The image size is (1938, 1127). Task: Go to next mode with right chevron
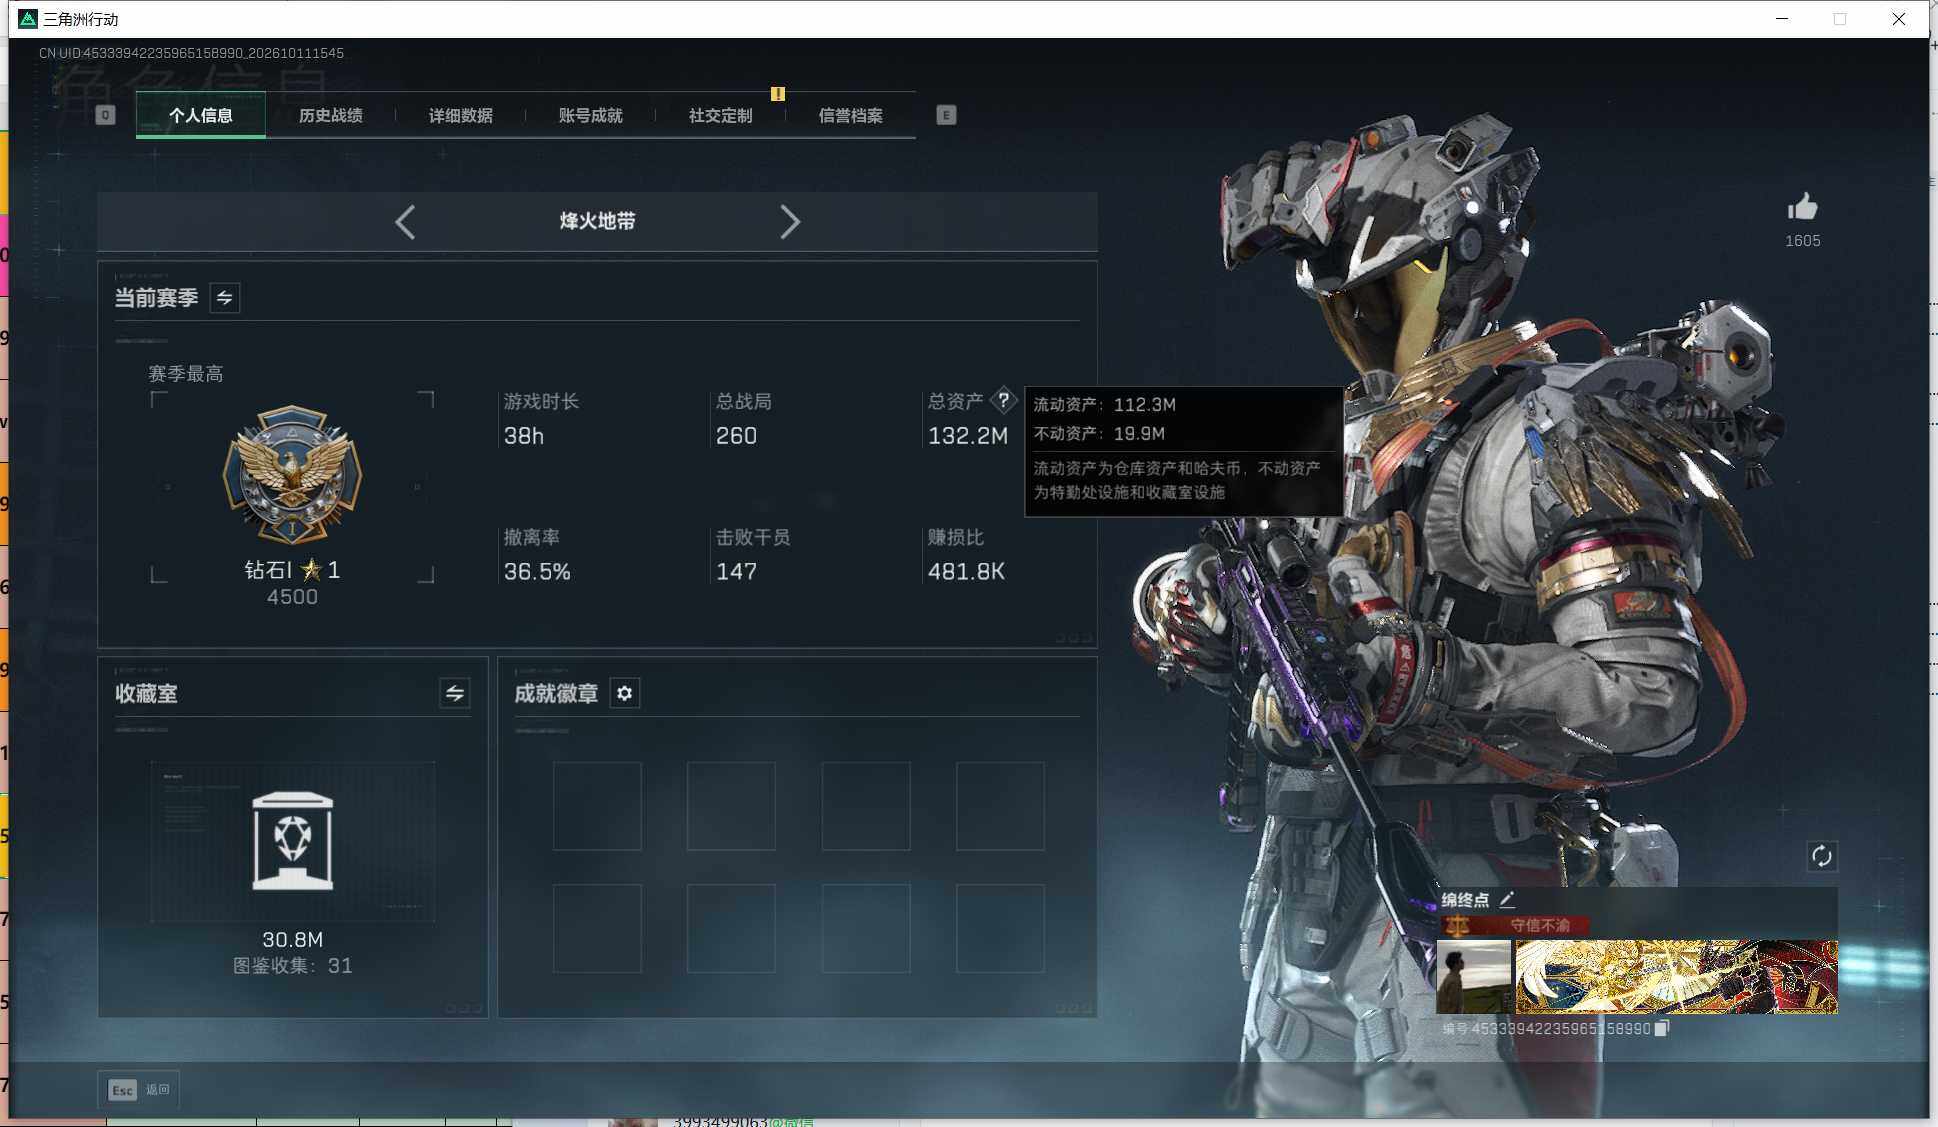coord(790,222)
